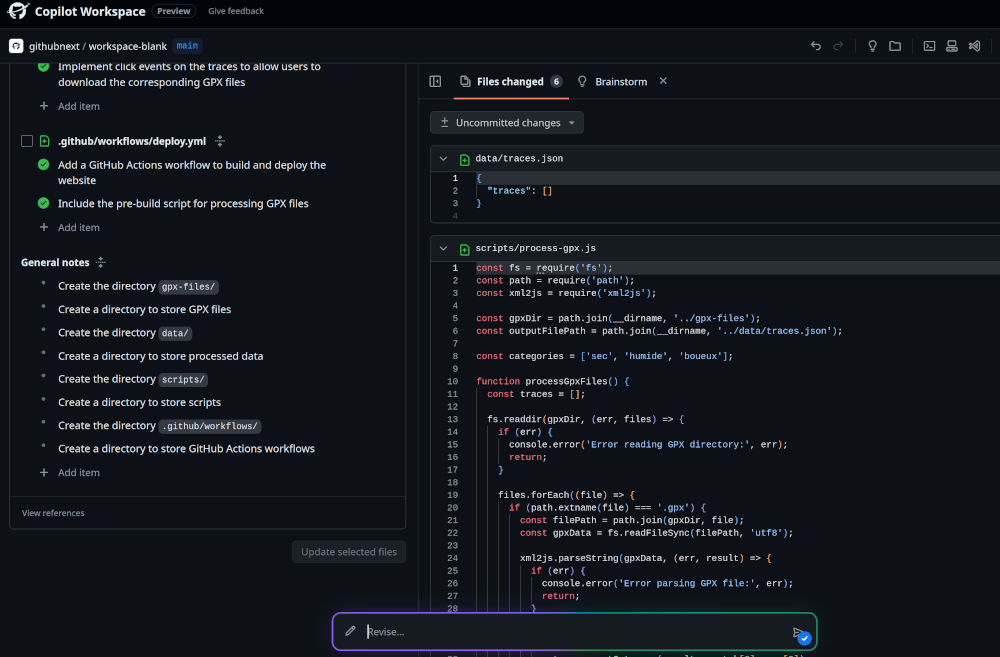Select note 'Create a directory to store processed data'
Viewport: 1000px width, 657px height.
click(x=161, y=356)
